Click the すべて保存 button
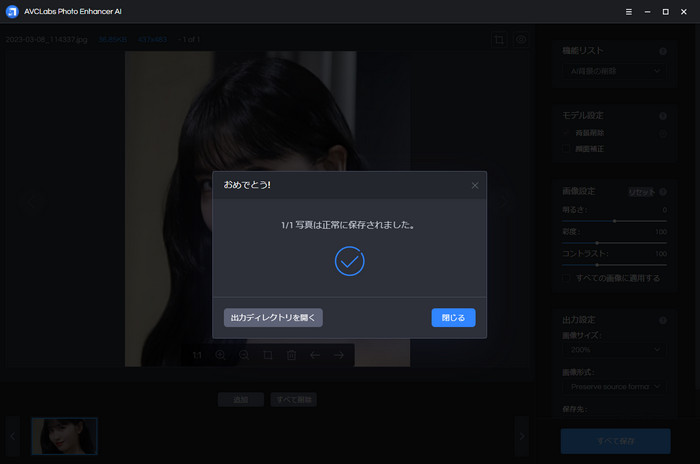This screenshot has height=464, width=700. [x=615, y=441]
